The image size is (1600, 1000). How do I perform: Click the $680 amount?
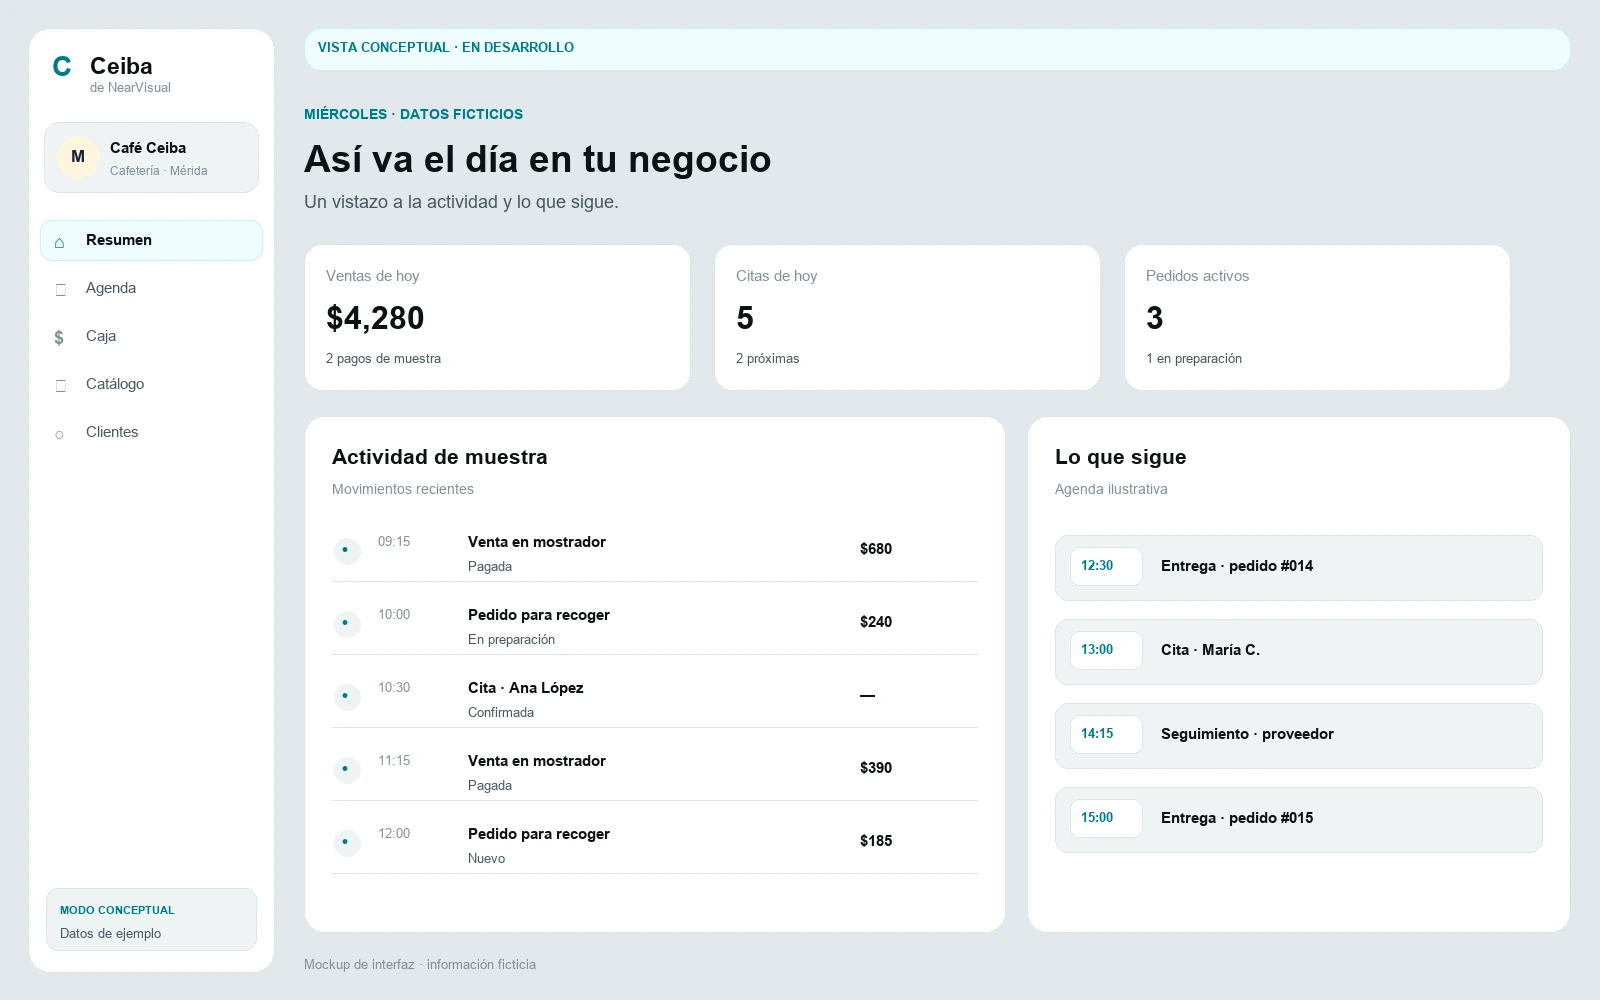point(876,549)
